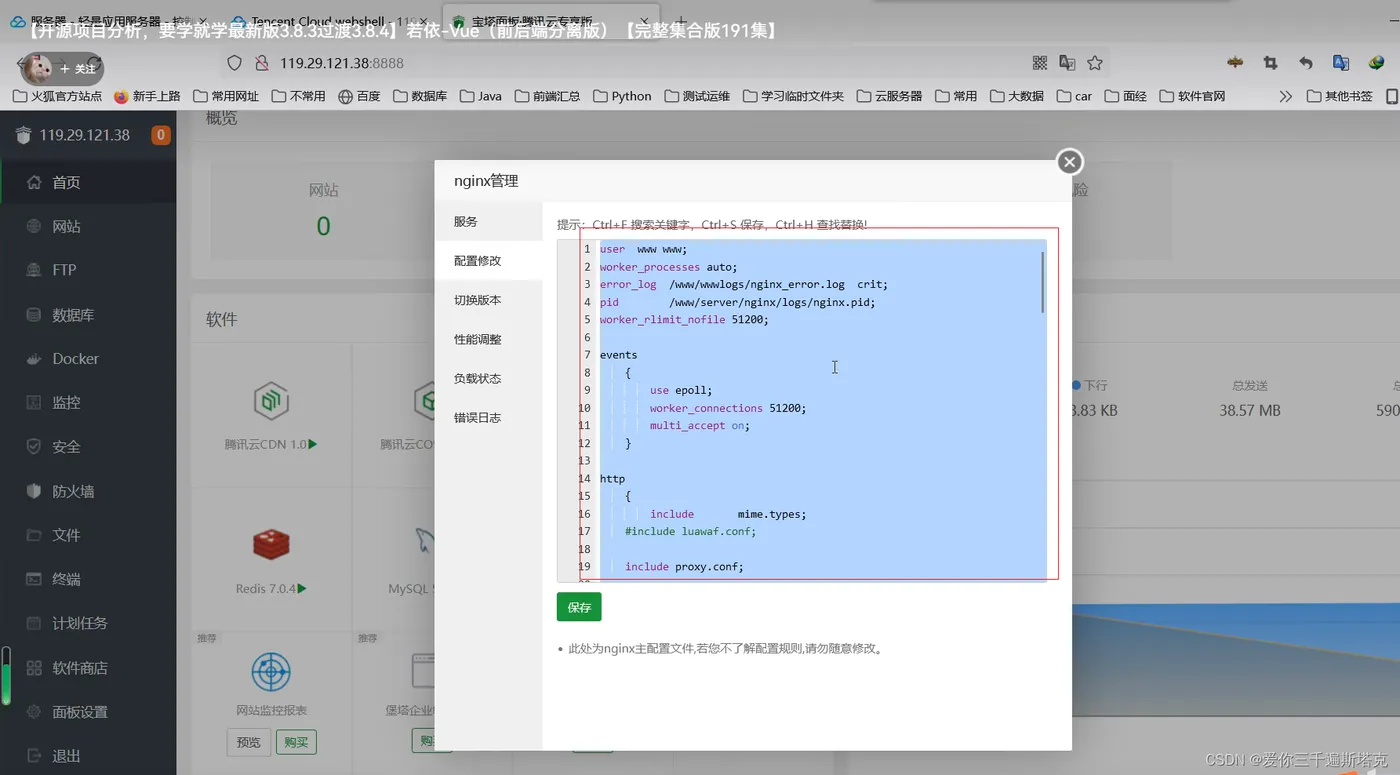Click the crop screenshot toolbar icon

(x=1270, y=63)
